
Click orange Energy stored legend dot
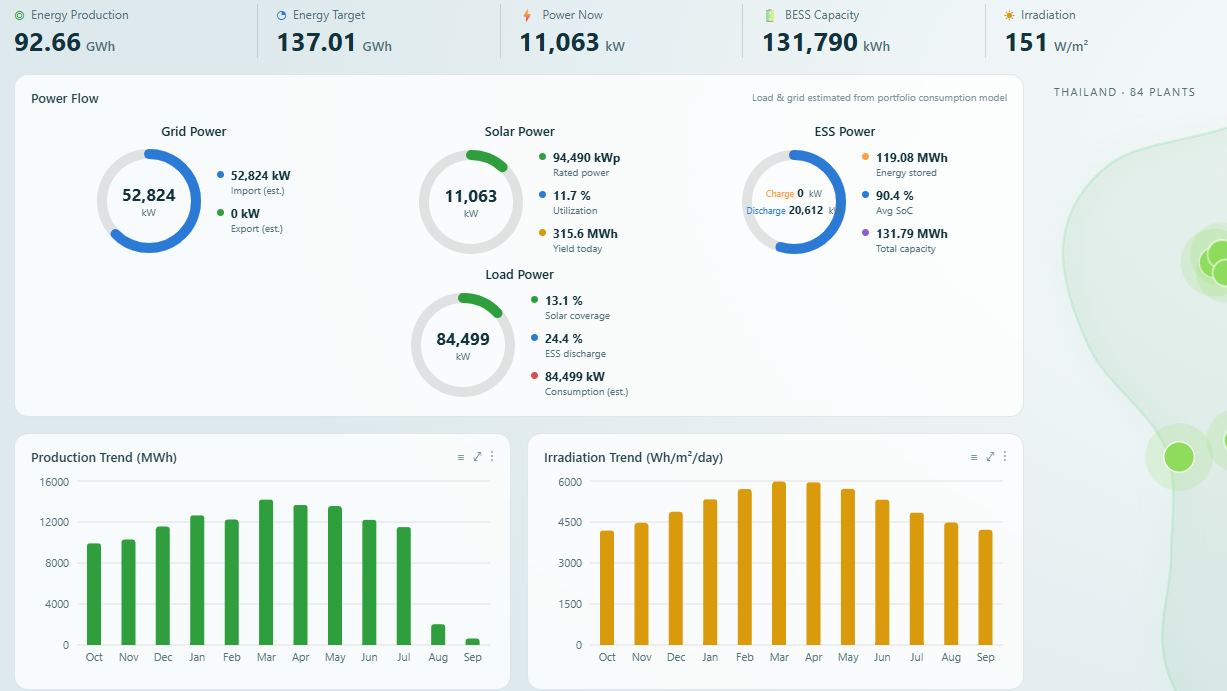865,157
